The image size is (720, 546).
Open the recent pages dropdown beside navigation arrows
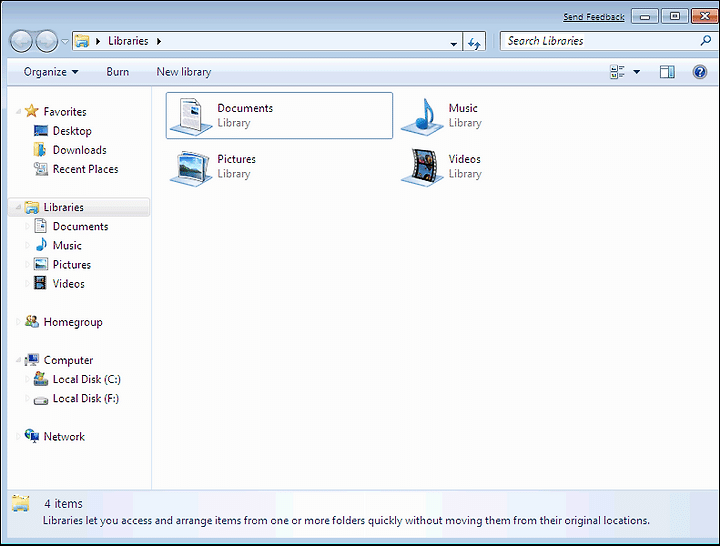pos(65,41)
